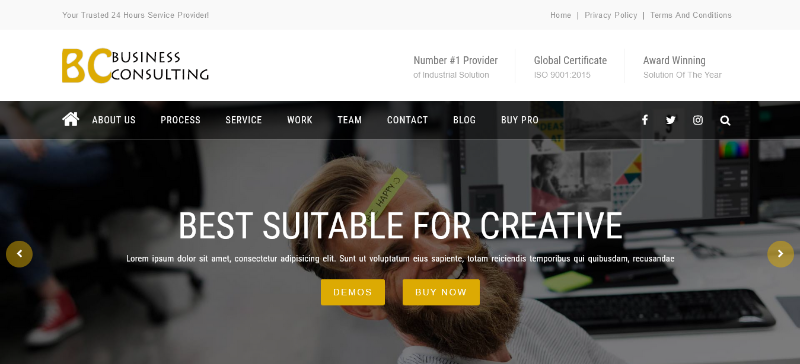Click the home icon in navigation bar
Viewport: 800px width, 364px height.
point(70,119)
